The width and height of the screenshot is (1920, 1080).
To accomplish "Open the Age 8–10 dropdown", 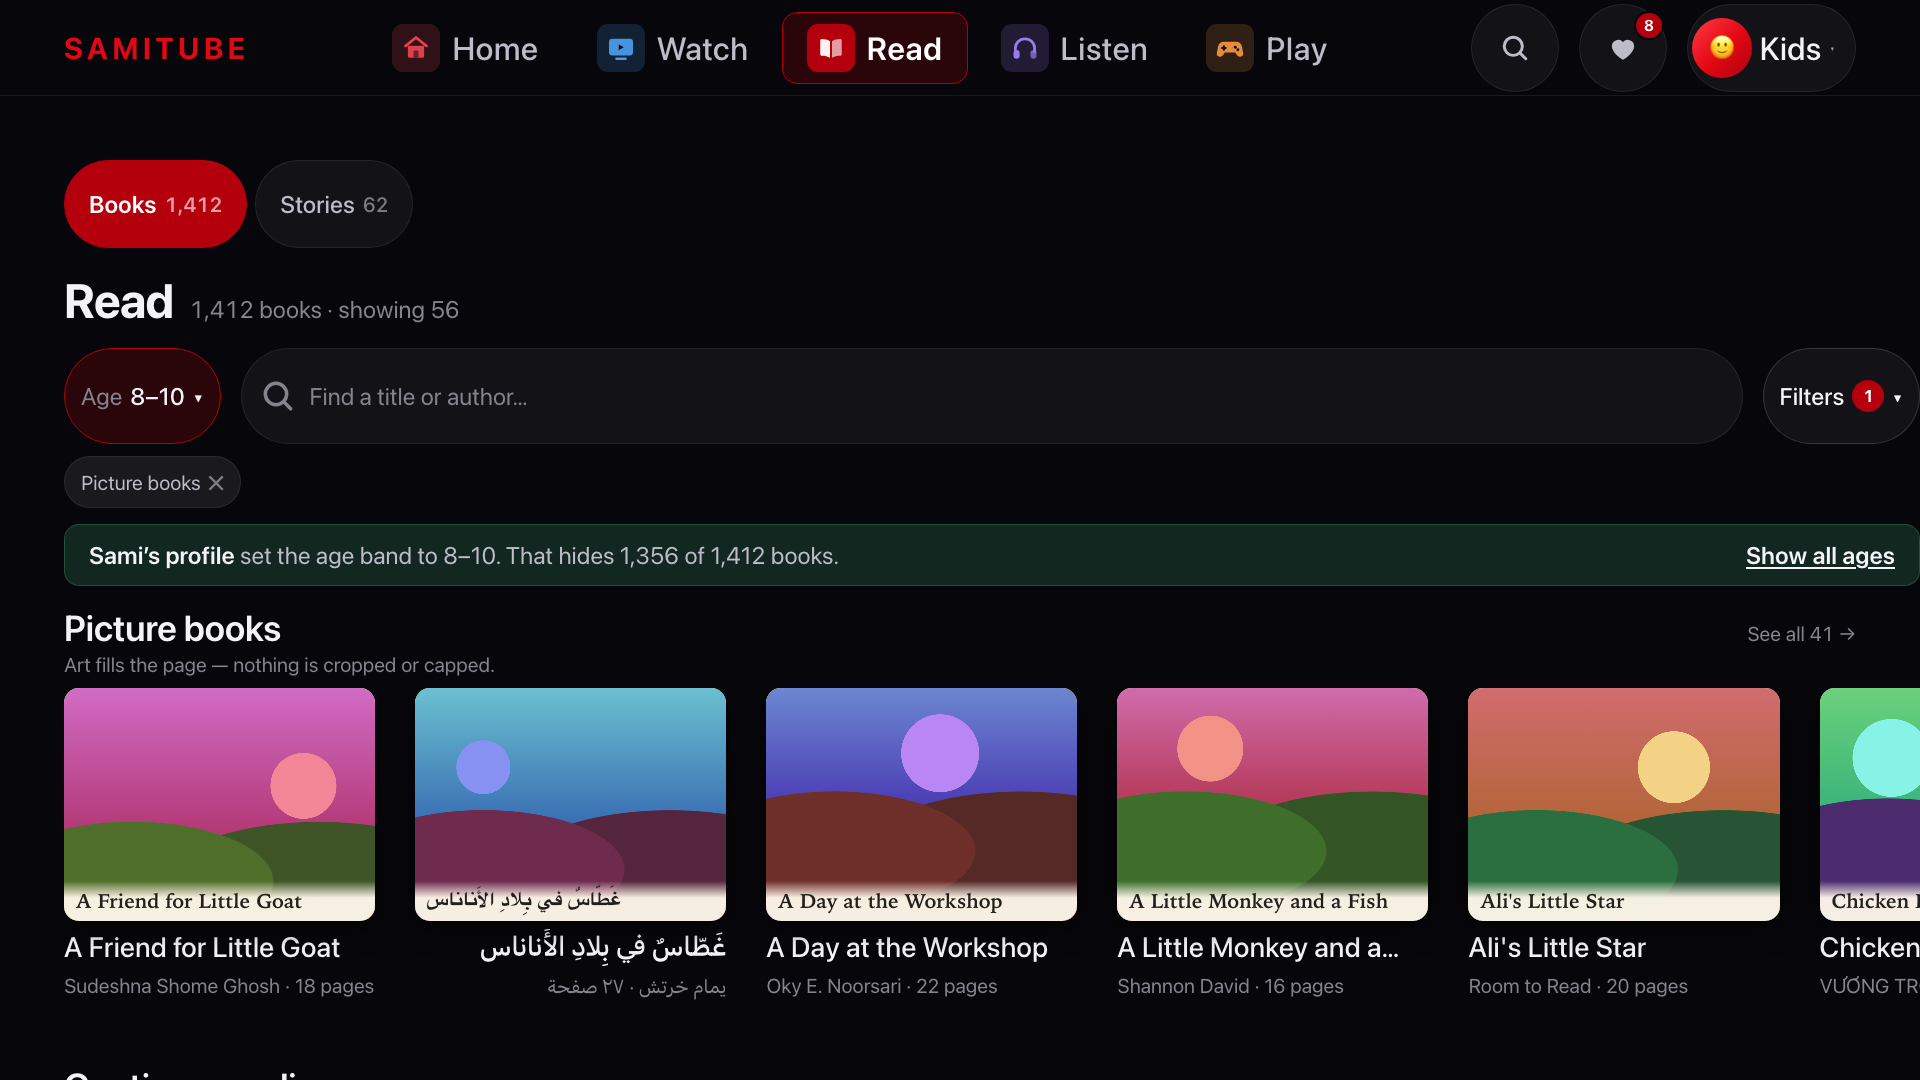I will pos(142,396).
